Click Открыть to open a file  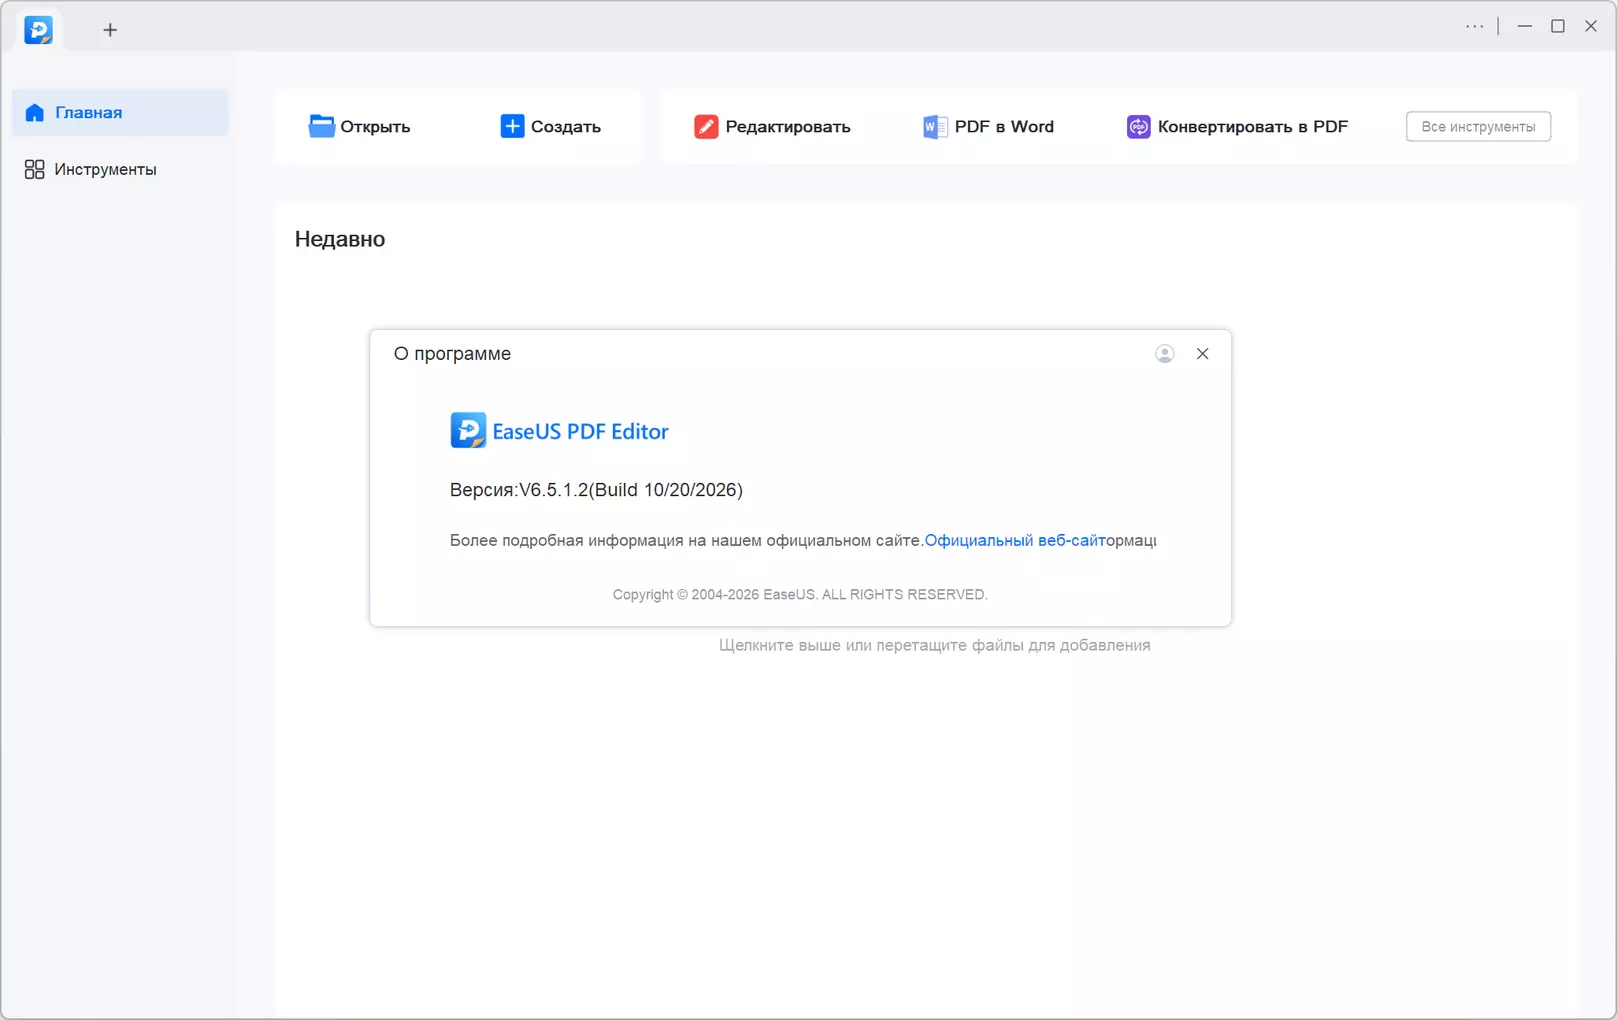pyautogui.click(x=360, y=126)
